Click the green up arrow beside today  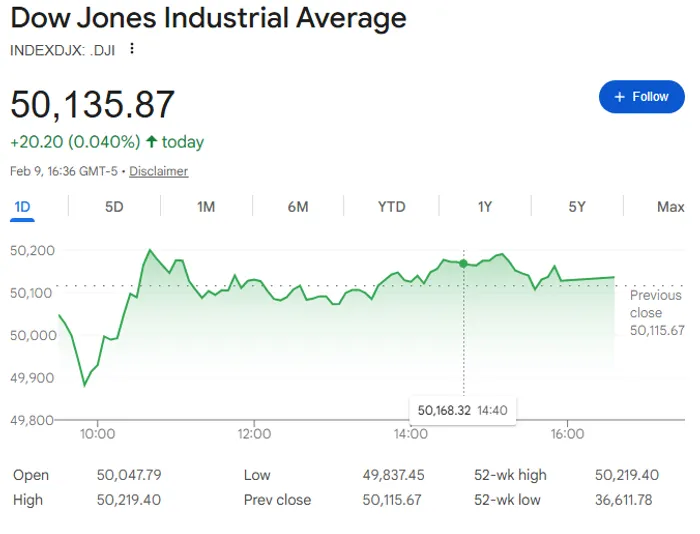(151, 142)
